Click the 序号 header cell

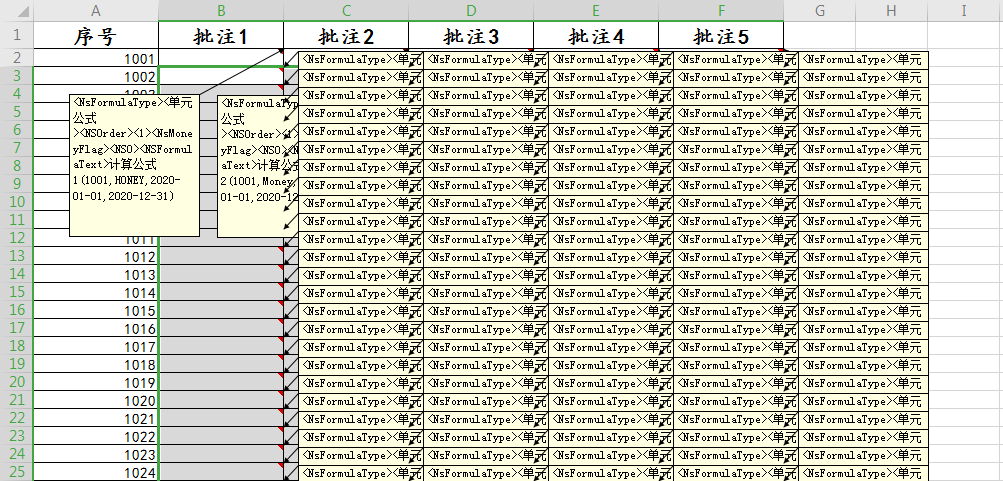96,35
